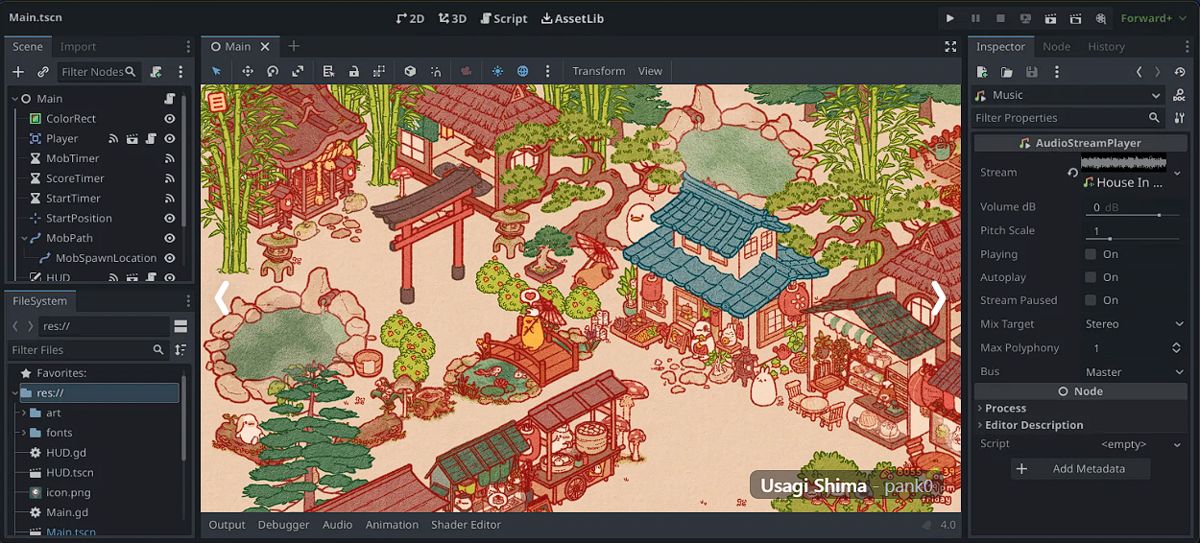The height and width of the screenshot is (543, 1200).
Task: Open Scene dock extra options menu
Action: pyautogui.click(x=181, y=72)
